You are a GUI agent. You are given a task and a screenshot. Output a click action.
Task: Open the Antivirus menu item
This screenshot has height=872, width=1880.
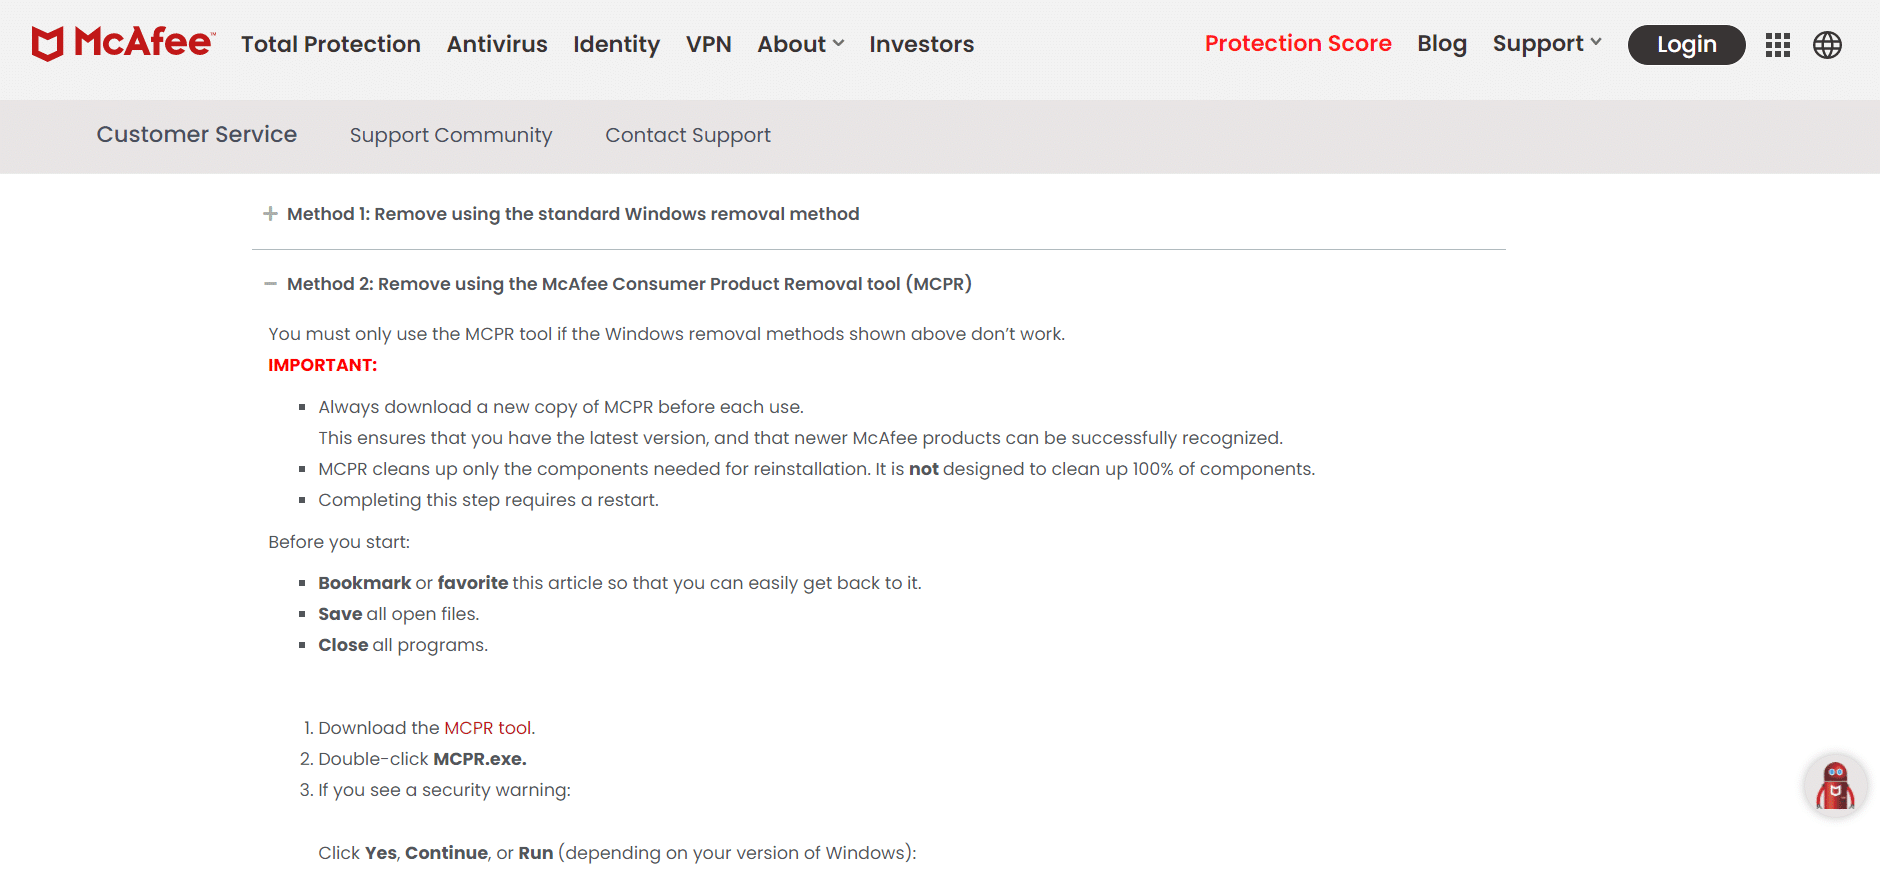pyautogui.click(x=497, y=44)
